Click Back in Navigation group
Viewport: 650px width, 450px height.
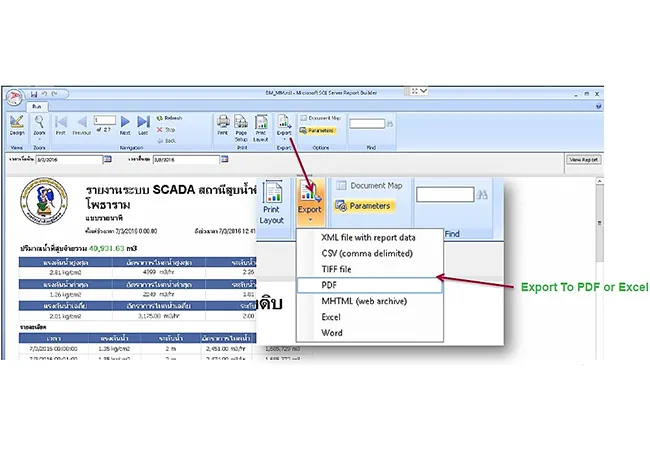[x=167, y=141]
